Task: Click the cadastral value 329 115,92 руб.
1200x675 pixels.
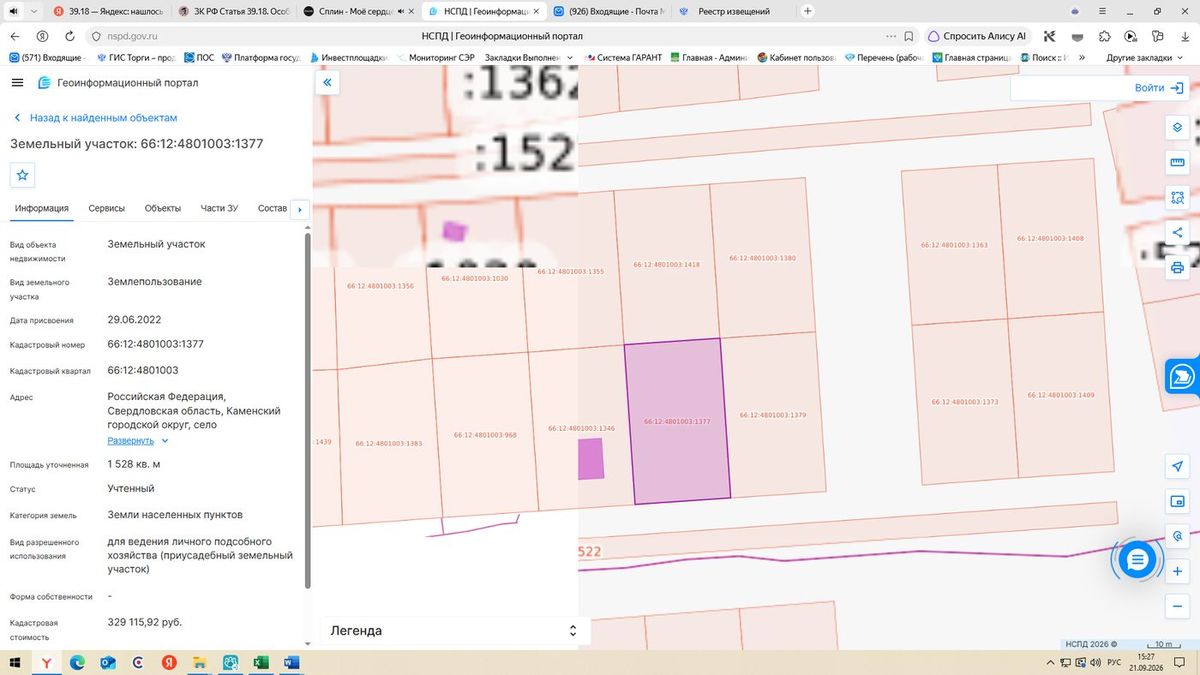Action: tap(145, 622)
